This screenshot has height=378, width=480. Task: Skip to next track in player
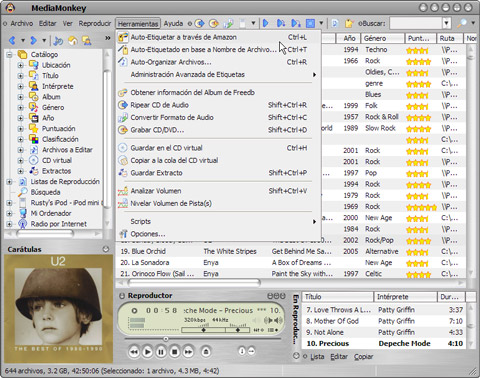click(188, 352)
